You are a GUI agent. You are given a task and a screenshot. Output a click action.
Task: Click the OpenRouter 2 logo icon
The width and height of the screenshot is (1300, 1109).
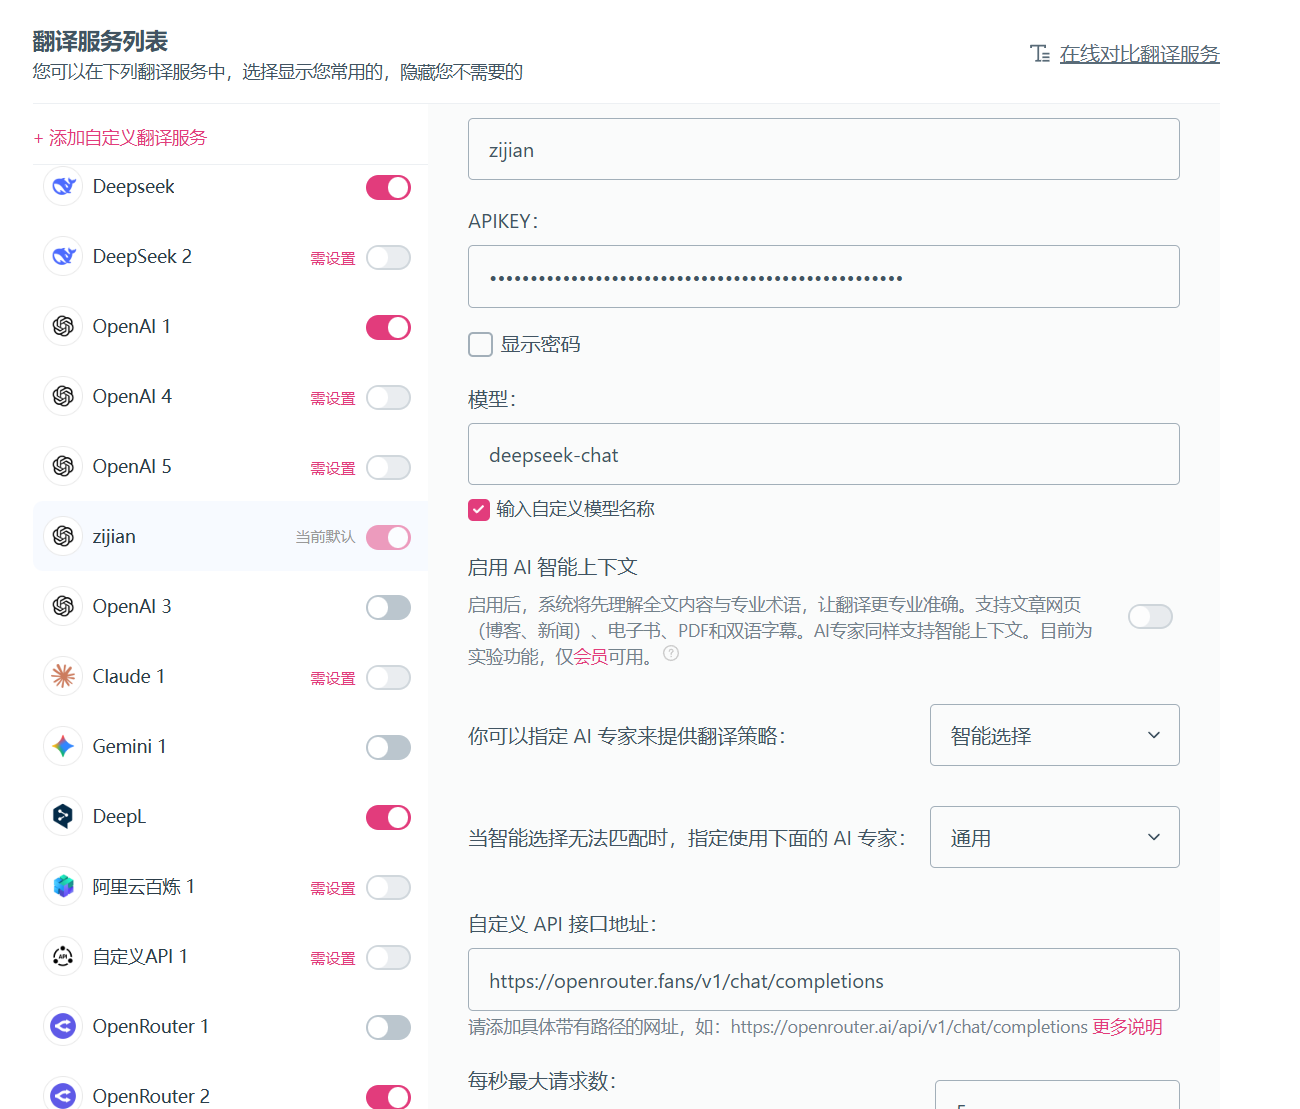pyautogui.click(x=63, y=1096)
